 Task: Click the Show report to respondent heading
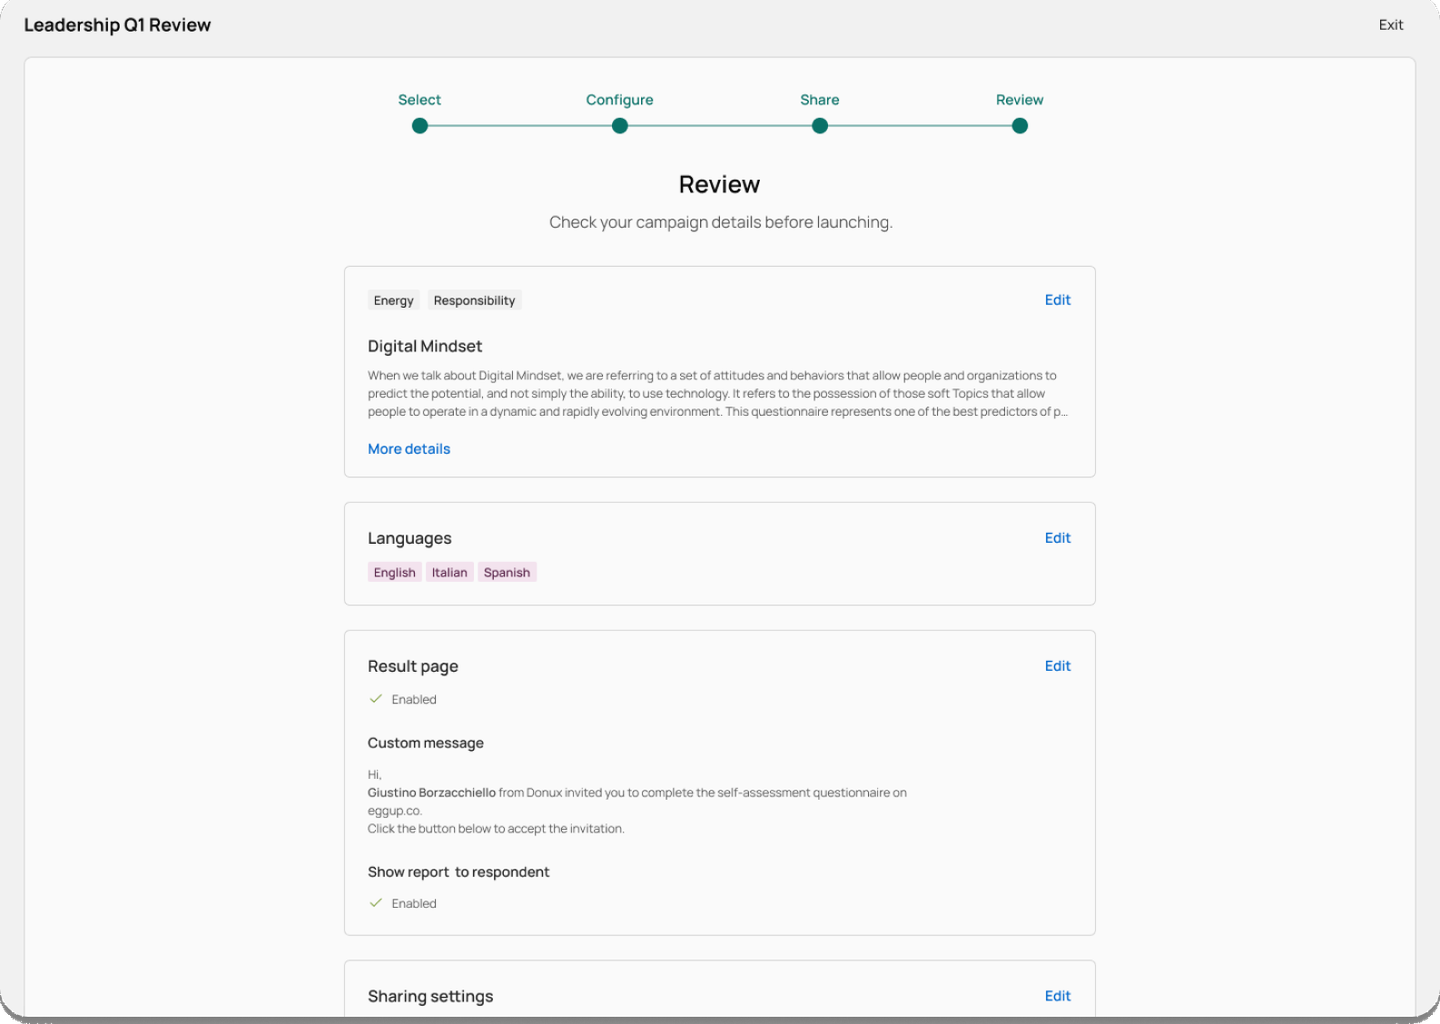click(458, 872)
